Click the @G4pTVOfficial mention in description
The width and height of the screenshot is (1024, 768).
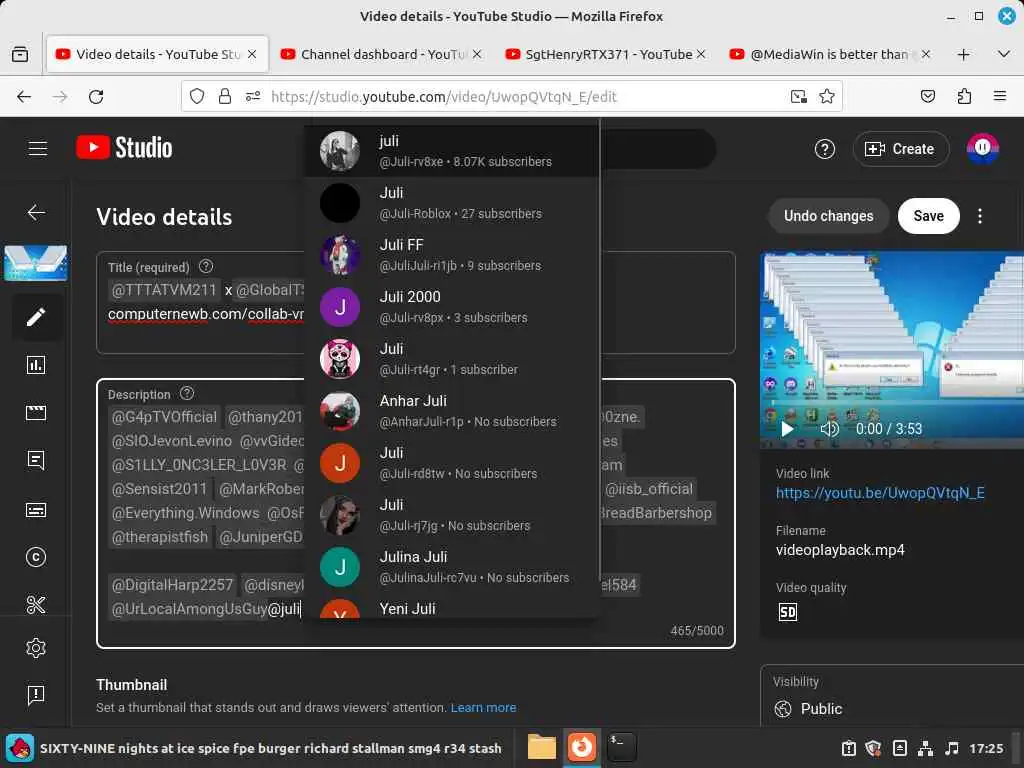click(164, 417)
